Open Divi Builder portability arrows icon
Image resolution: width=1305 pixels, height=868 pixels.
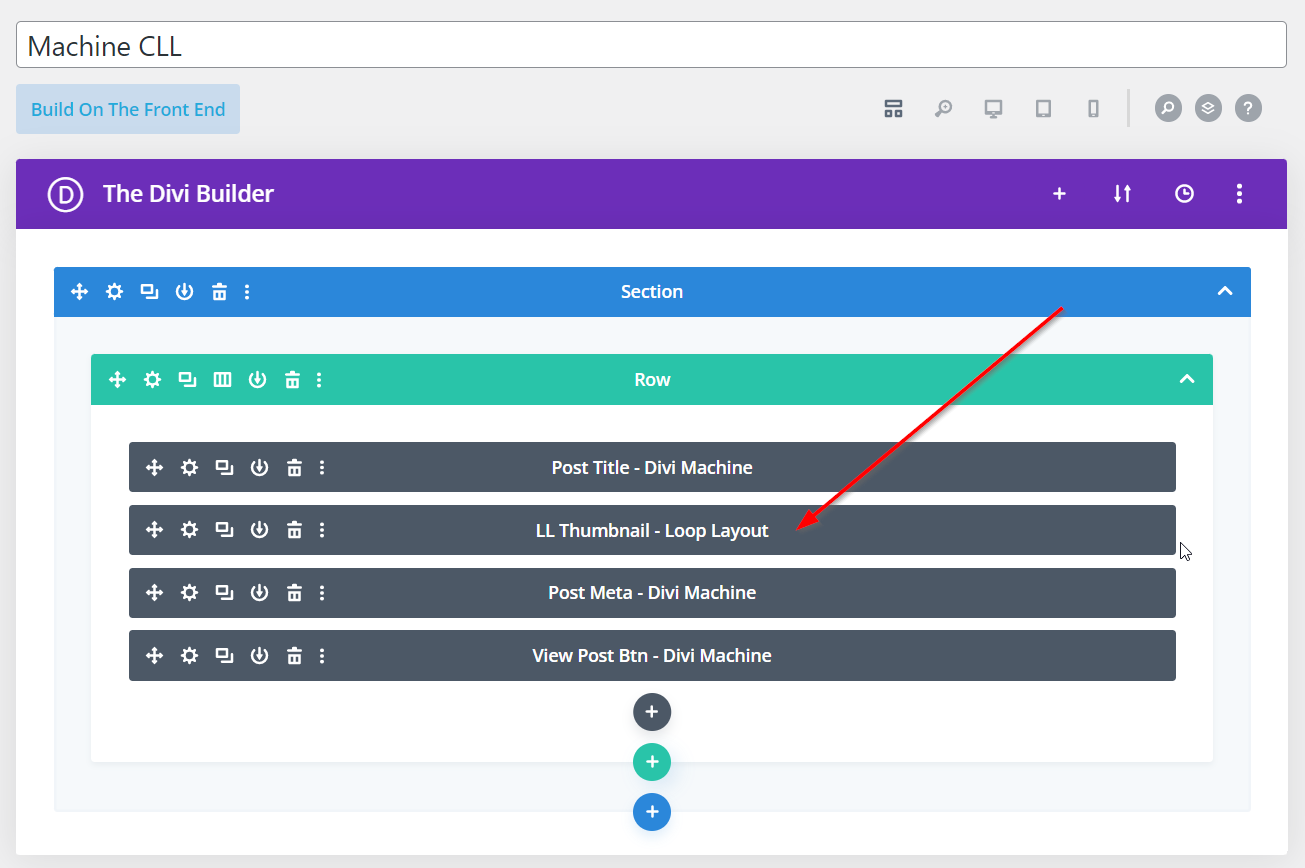click(1122, 194)
